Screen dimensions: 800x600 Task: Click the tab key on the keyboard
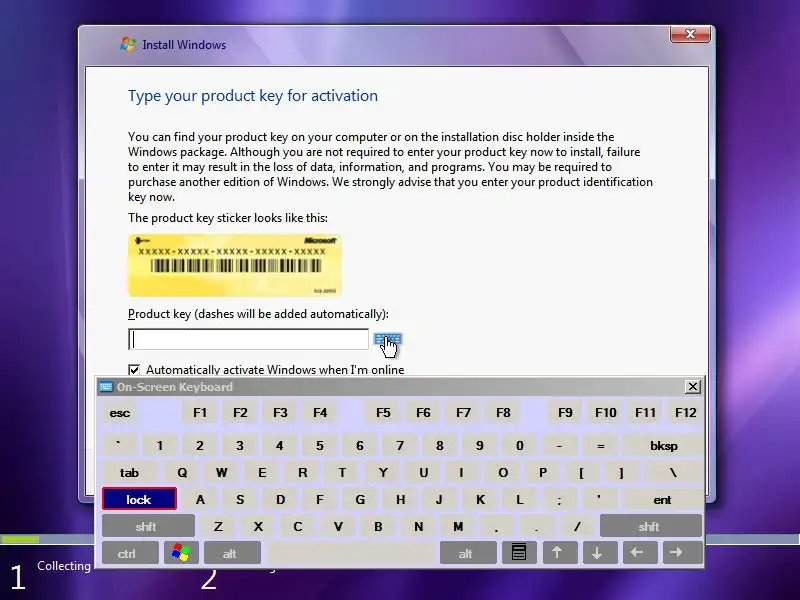tap(129, 472)
